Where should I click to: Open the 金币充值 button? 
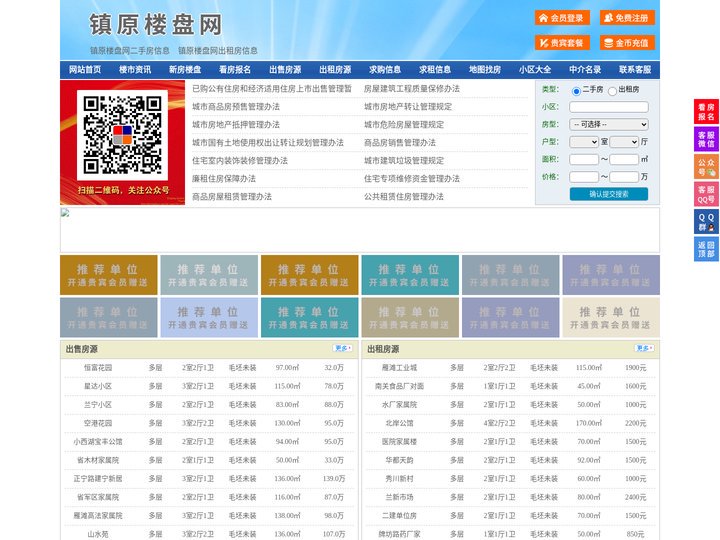click(627, 43)
